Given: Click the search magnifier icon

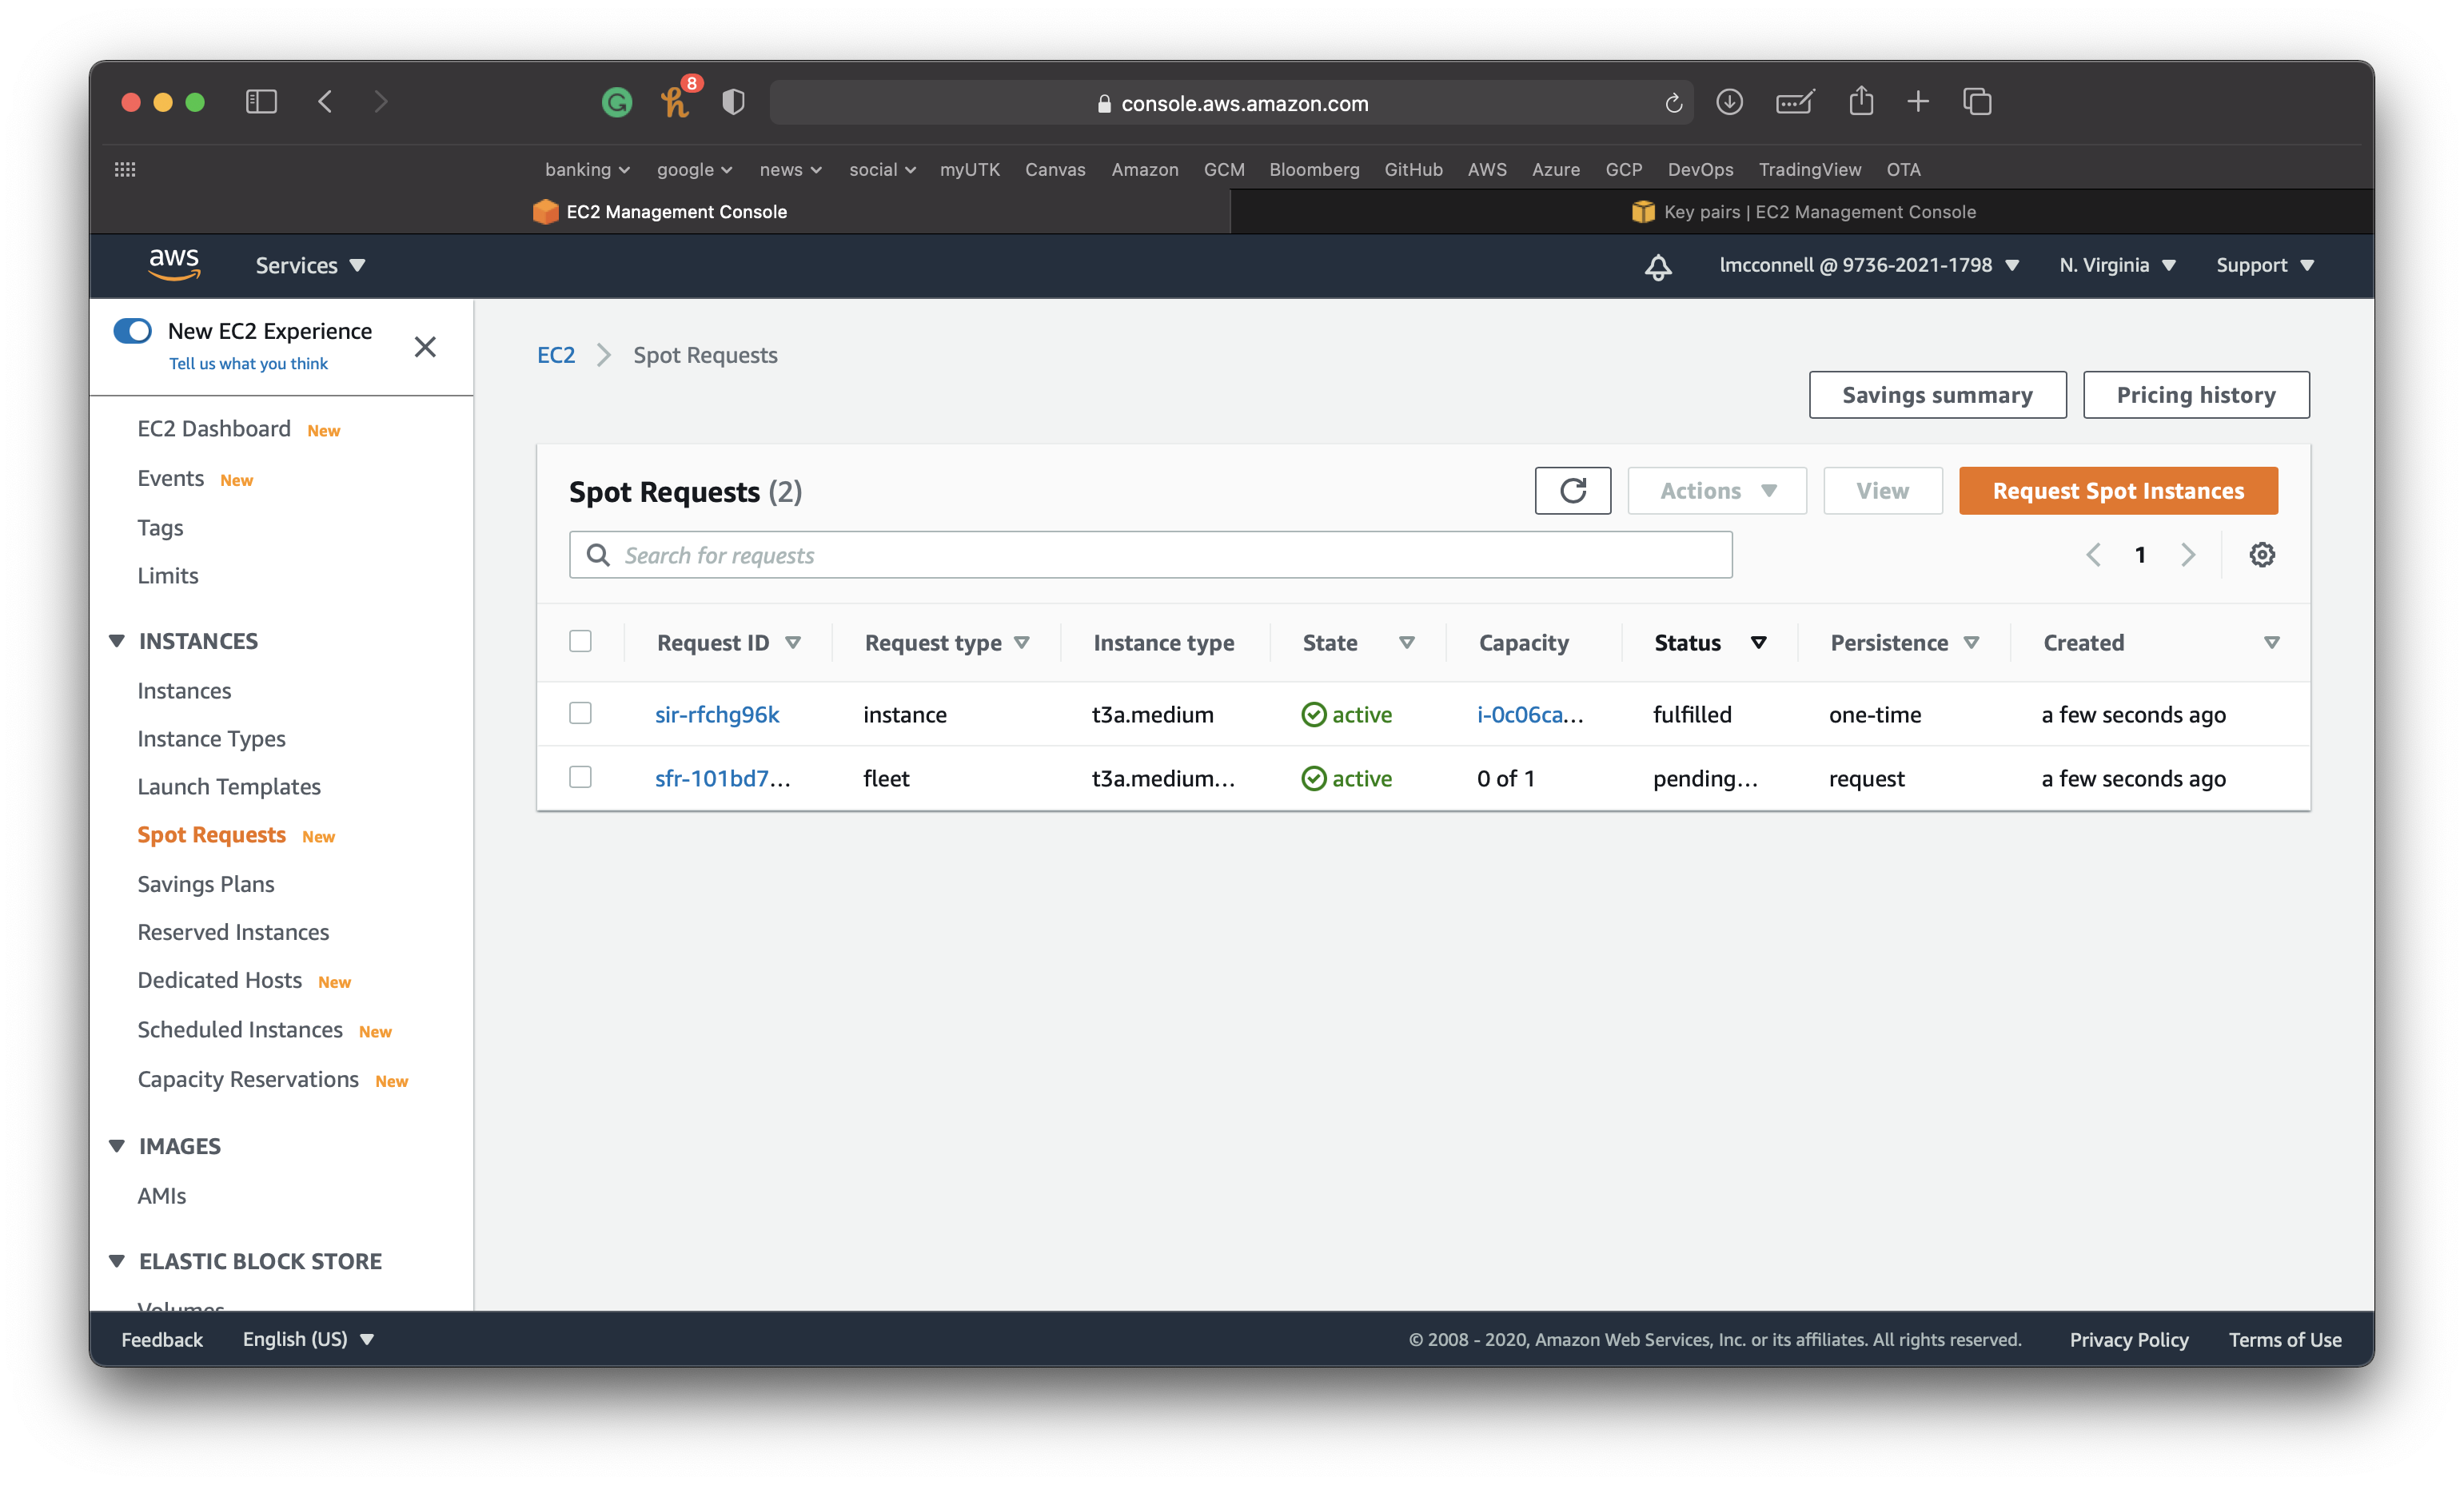Looking at the screenshot, I should (x=598, y=555).
